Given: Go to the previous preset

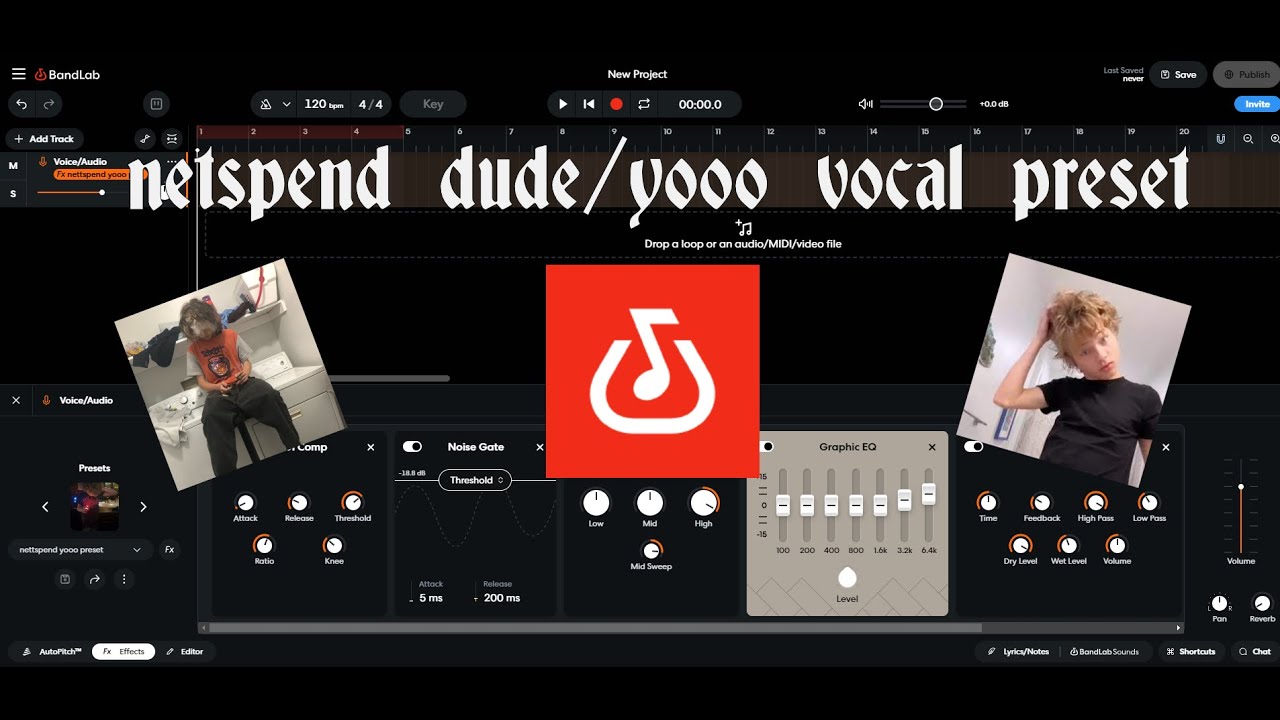Looking at the screenshot, I should coord(45,507).
